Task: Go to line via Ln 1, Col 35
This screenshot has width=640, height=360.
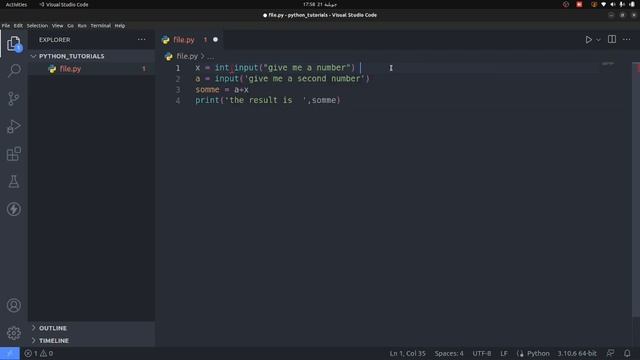Action: click(x=407, y=353)
